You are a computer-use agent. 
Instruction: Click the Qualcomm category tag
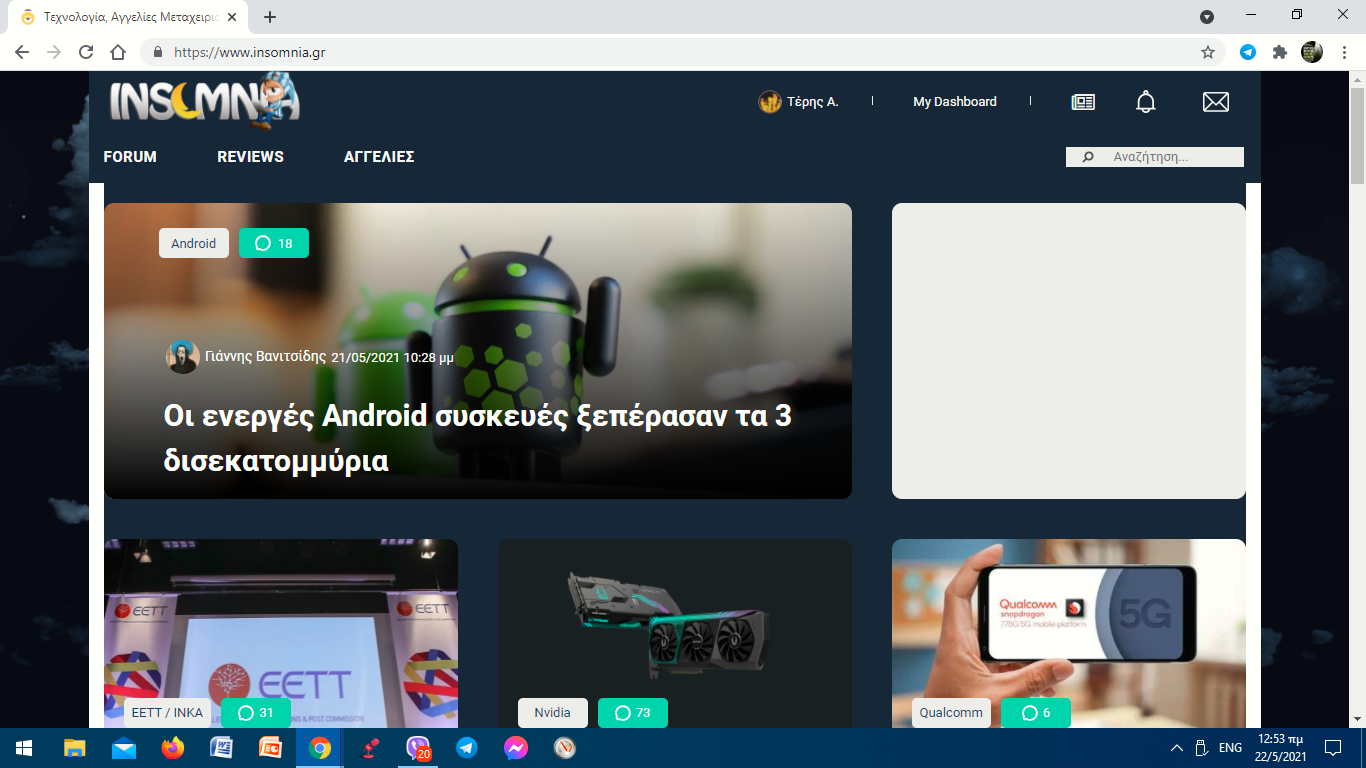(x=951, y=713)
